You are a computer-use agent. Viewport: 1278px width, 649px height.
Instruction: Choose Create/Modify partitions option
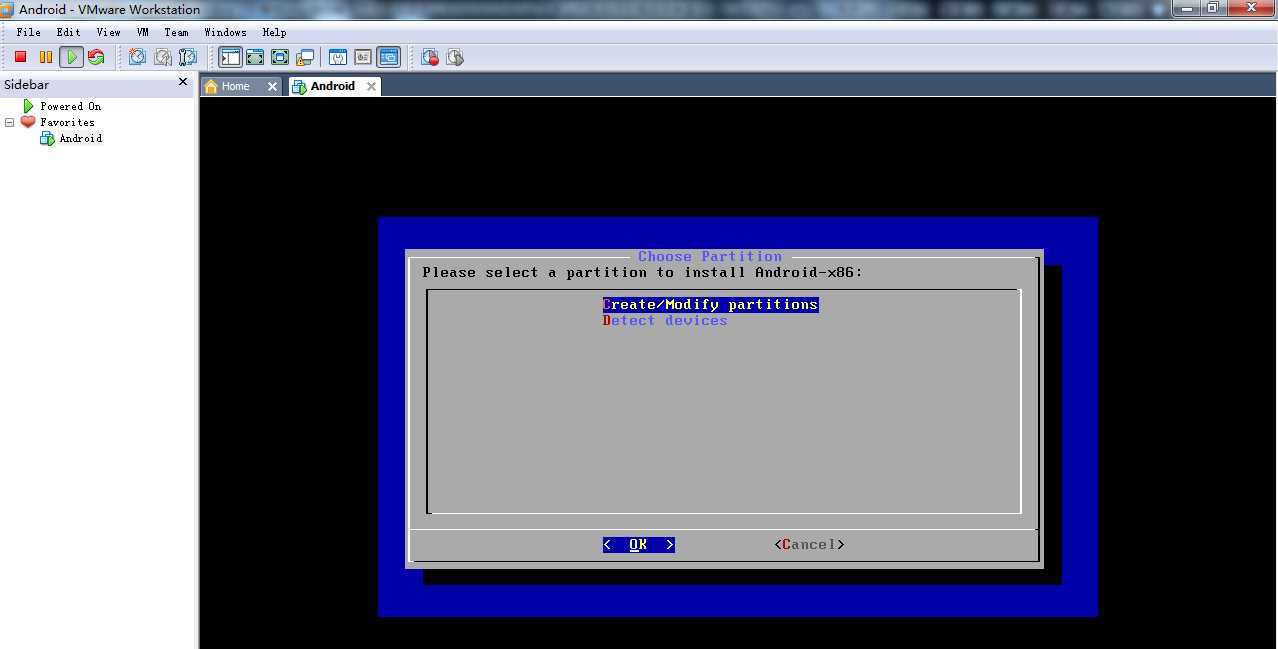710,304
